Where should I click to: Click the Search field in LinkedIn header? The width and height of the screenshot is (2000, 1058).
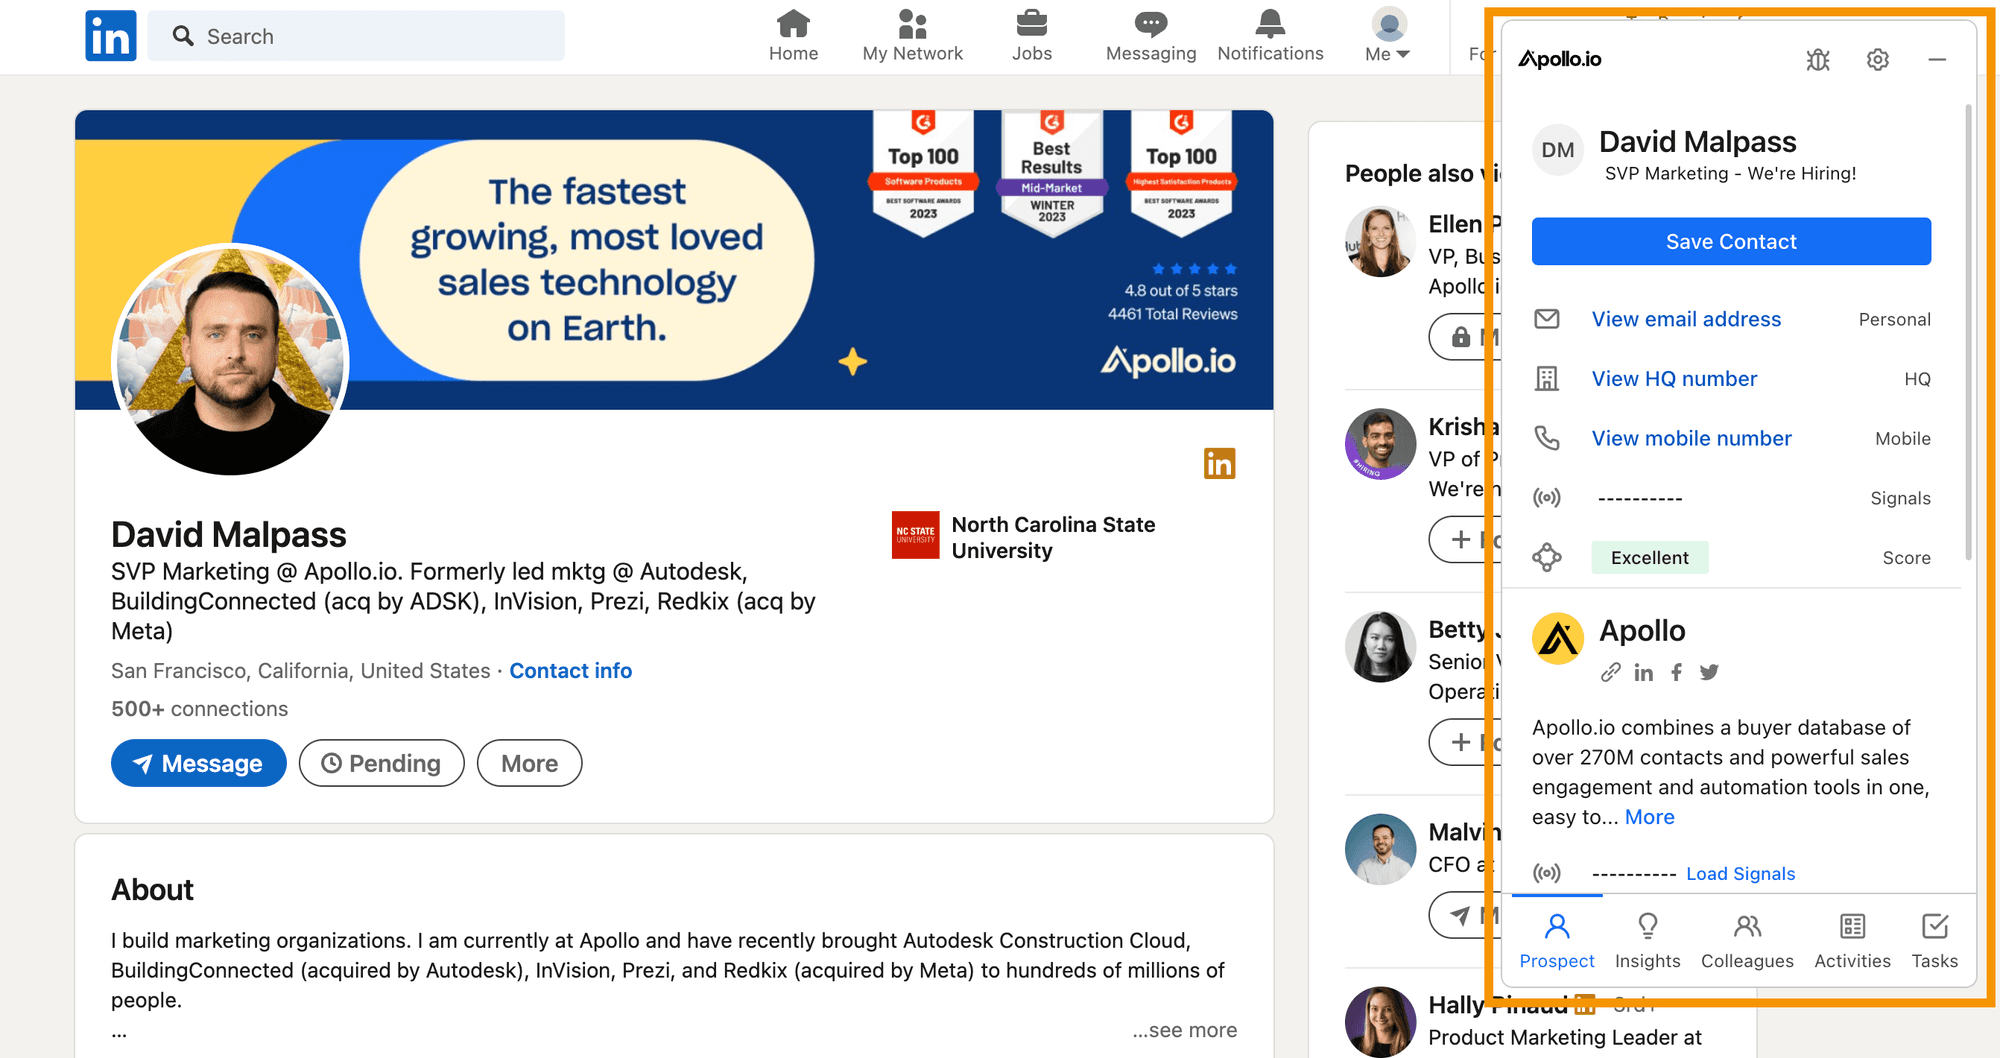(x=356, y=36)
